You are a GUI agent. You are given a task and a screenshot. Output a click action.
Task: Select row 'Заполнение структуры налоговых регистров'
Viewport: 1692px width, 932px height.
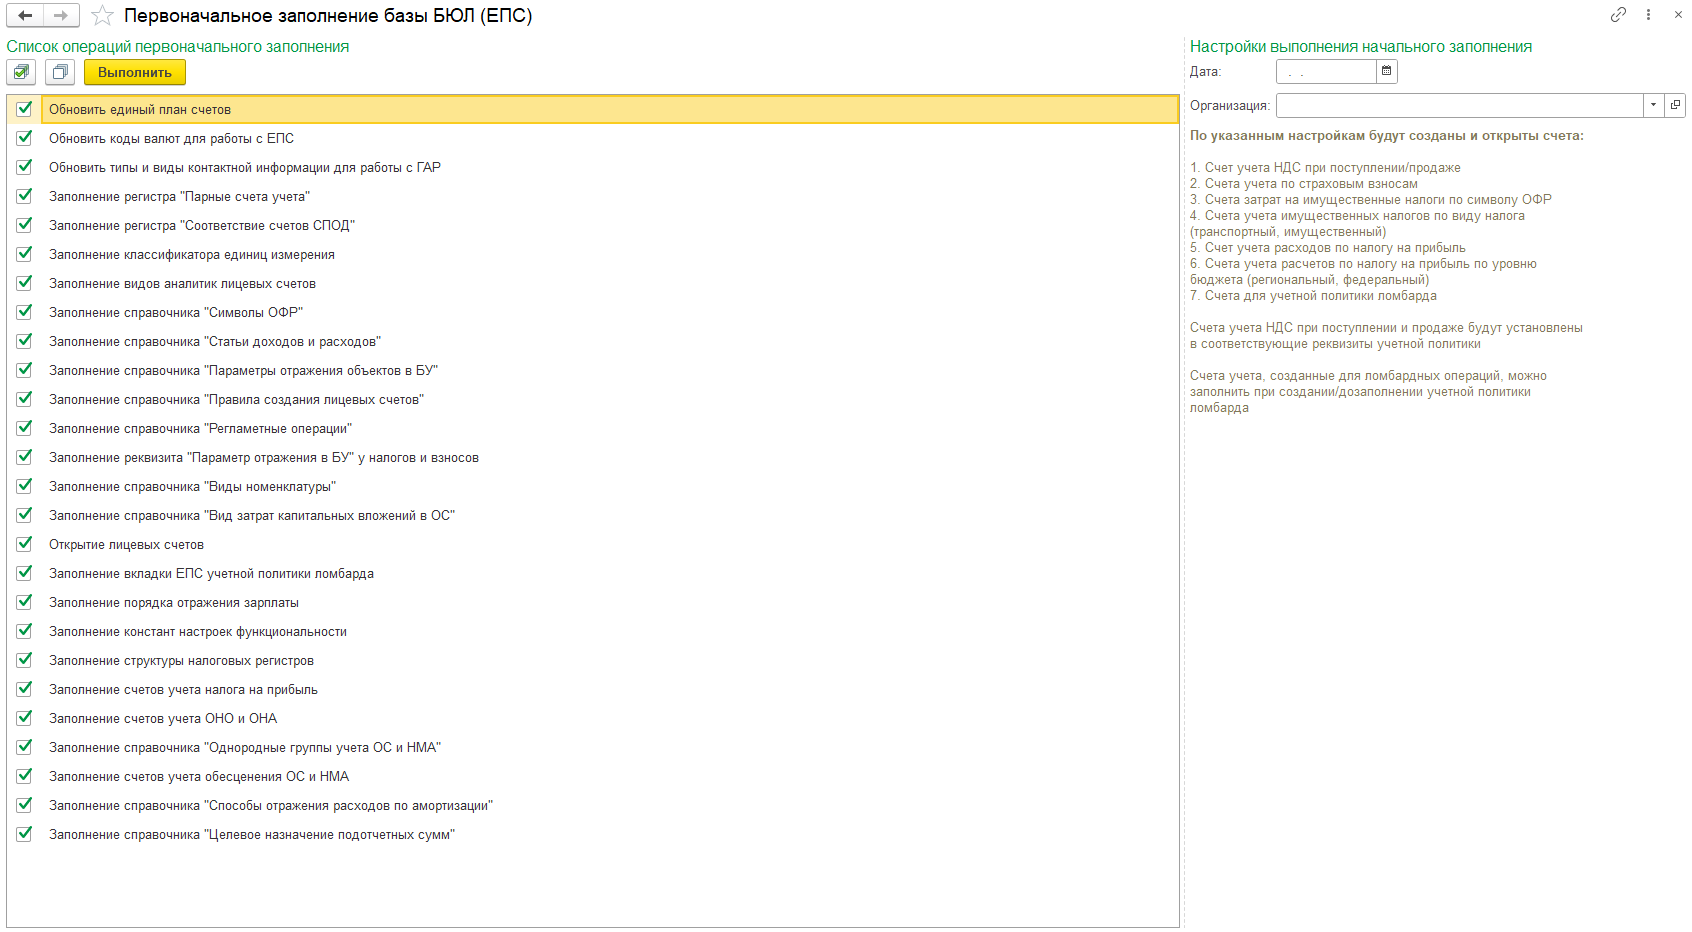(593, 660)
